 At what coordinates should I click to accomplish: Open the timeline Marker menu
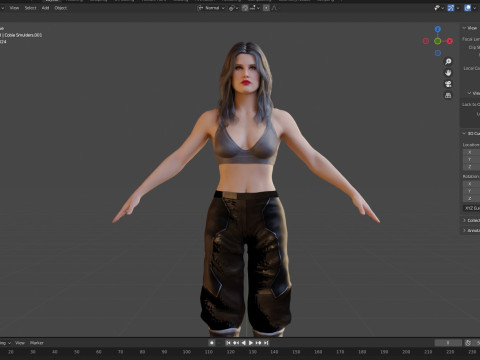pos(37,343)
